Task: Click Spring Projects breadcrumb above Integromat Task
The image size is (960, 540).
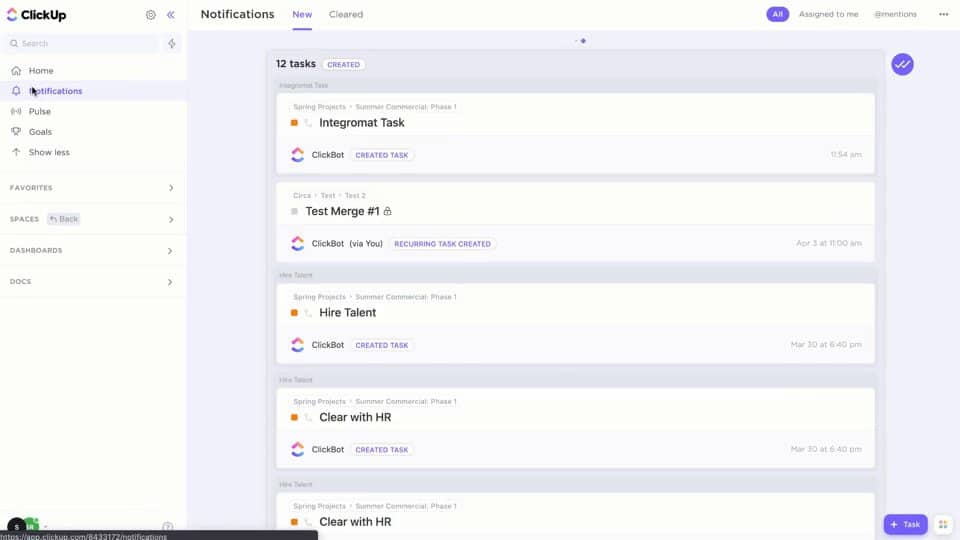Action: click(320, 107)
